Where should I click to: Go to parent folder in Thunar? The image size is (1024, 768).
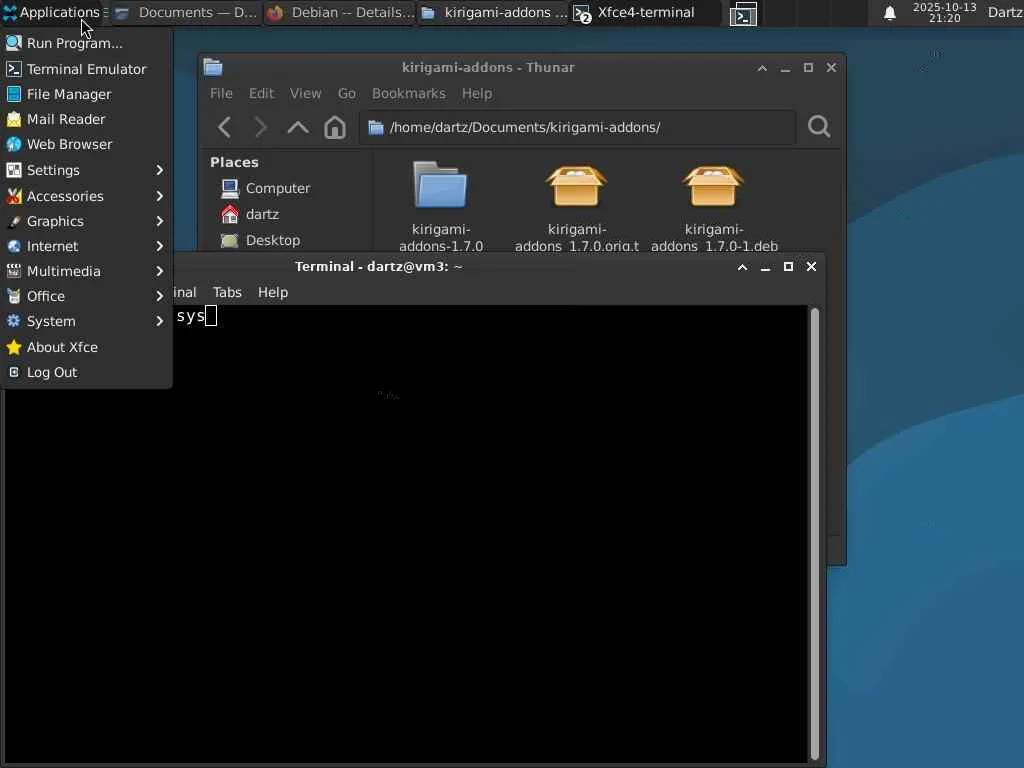click(298, 127)
